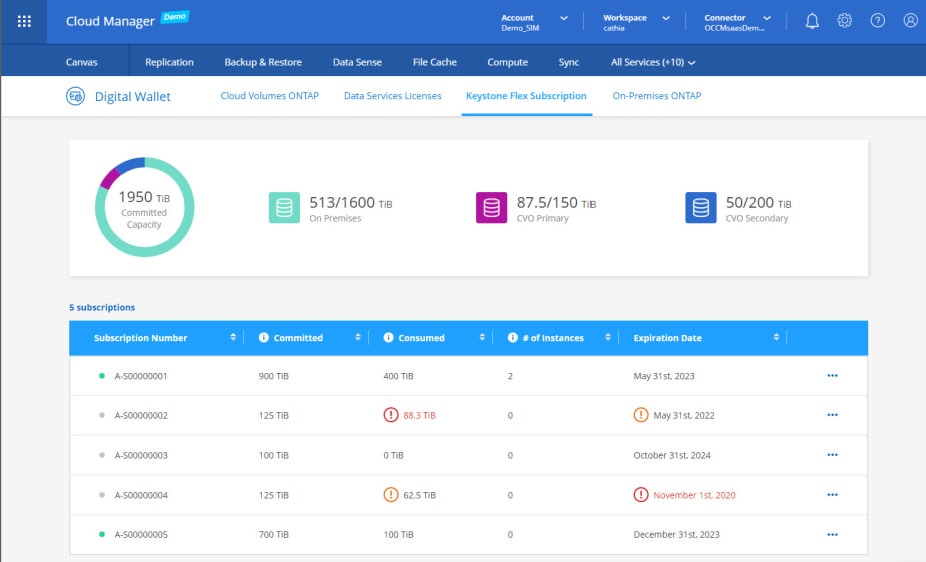The image size is (926, 562).
Task: Click the alert icon beside November 1st, 2020
Action: tap(641, 495)
